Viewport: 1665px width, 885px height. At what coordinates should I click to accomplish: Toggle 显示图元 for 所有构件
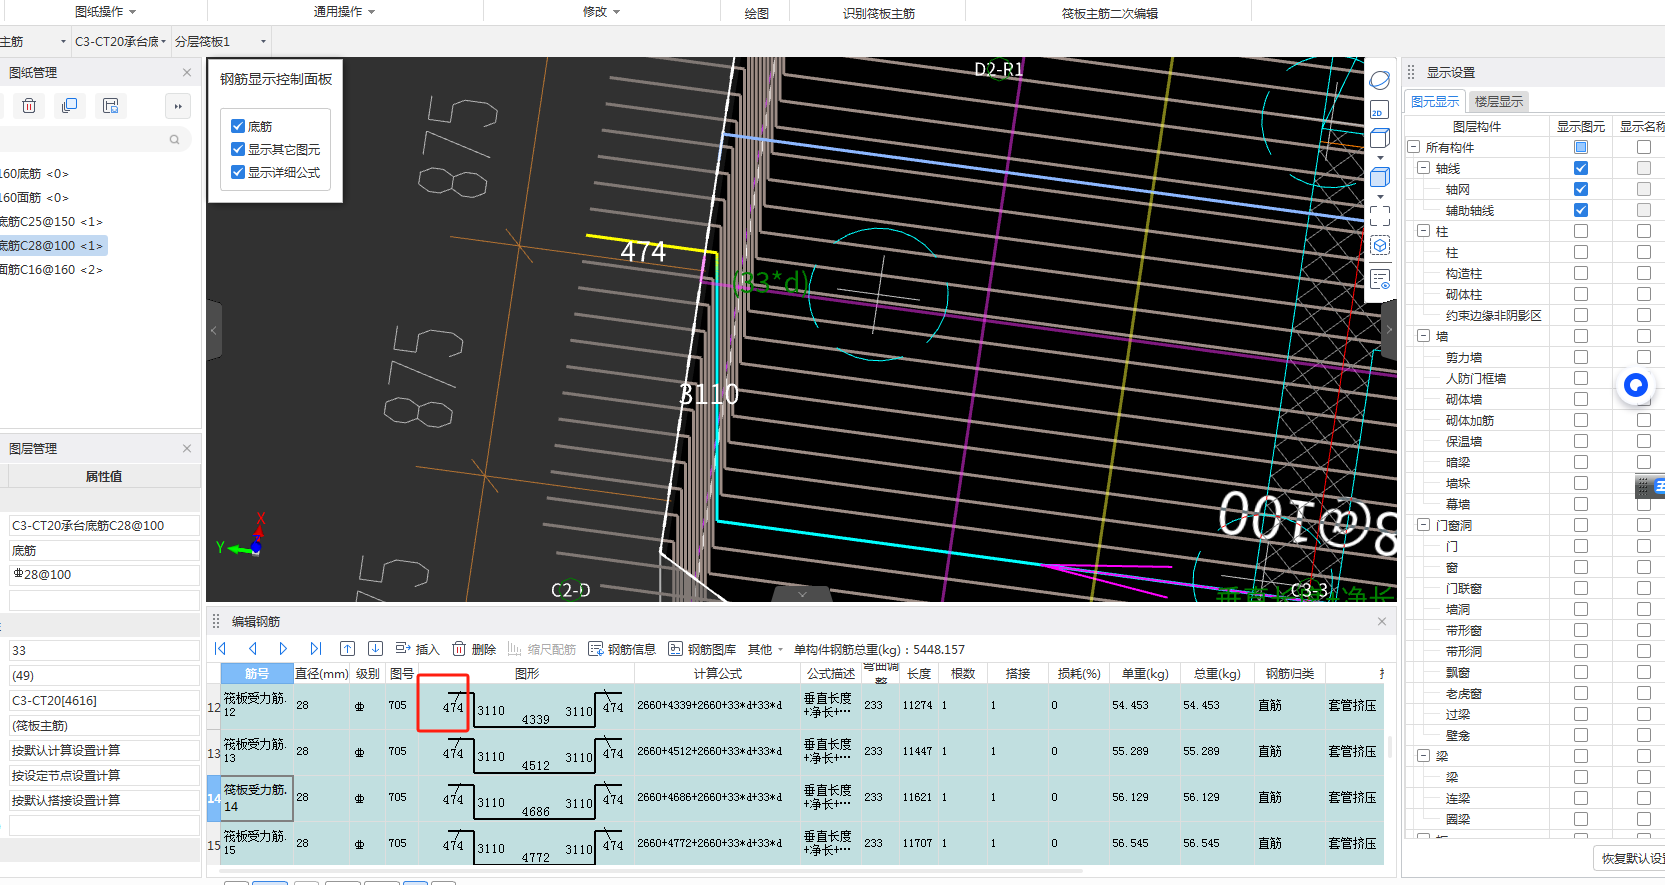click(1581, 147)
